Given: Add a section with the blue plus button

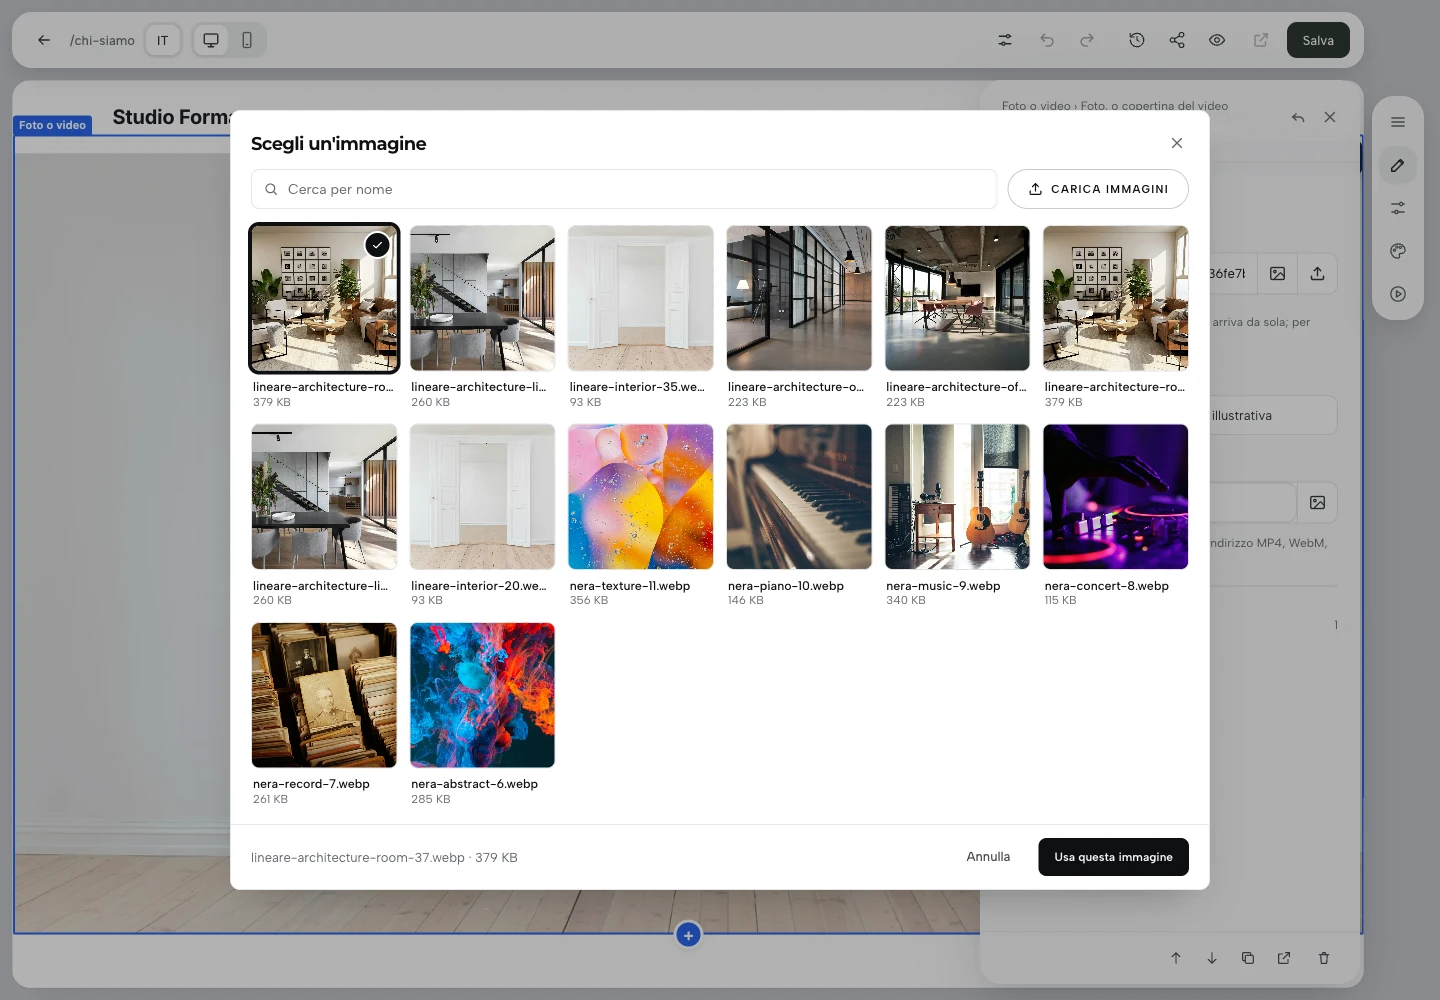Looking at the screenshot, I should (688, 935).
